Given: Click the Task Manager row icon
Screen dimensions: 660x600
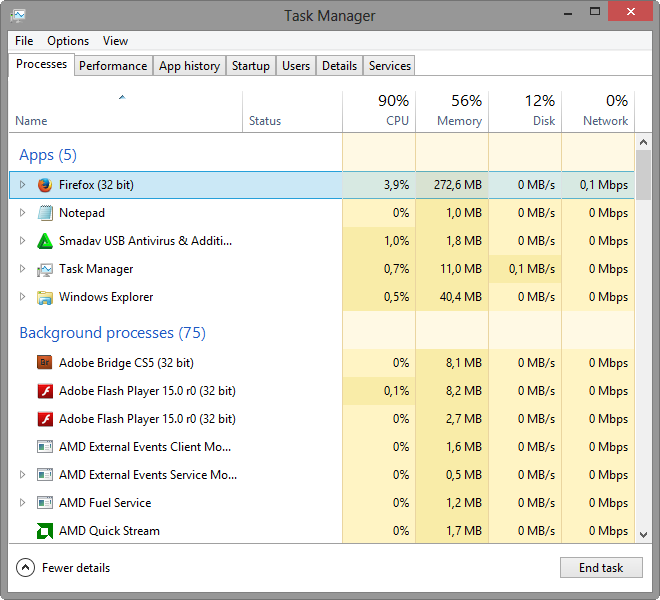Looking at the screenshot, I should click(x=45, y=269).
